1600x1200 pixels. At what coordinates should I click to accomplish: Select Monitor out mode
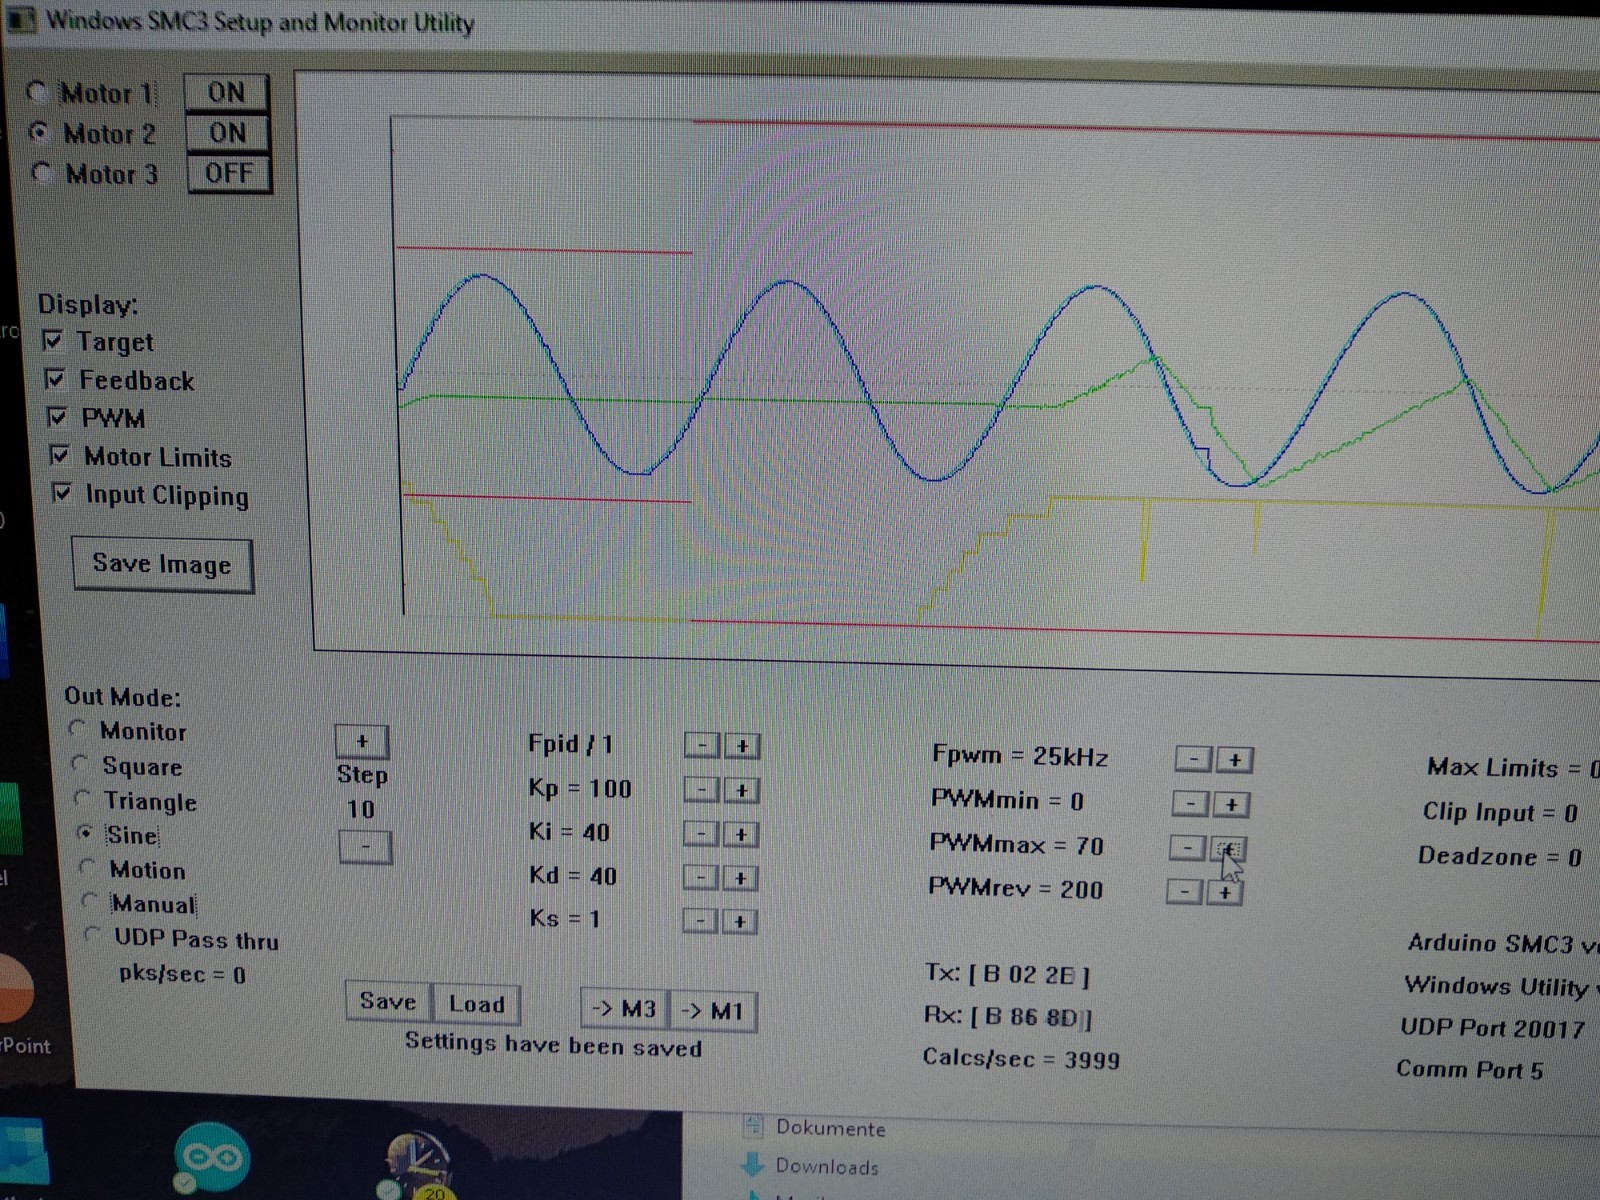click(78, 729)
